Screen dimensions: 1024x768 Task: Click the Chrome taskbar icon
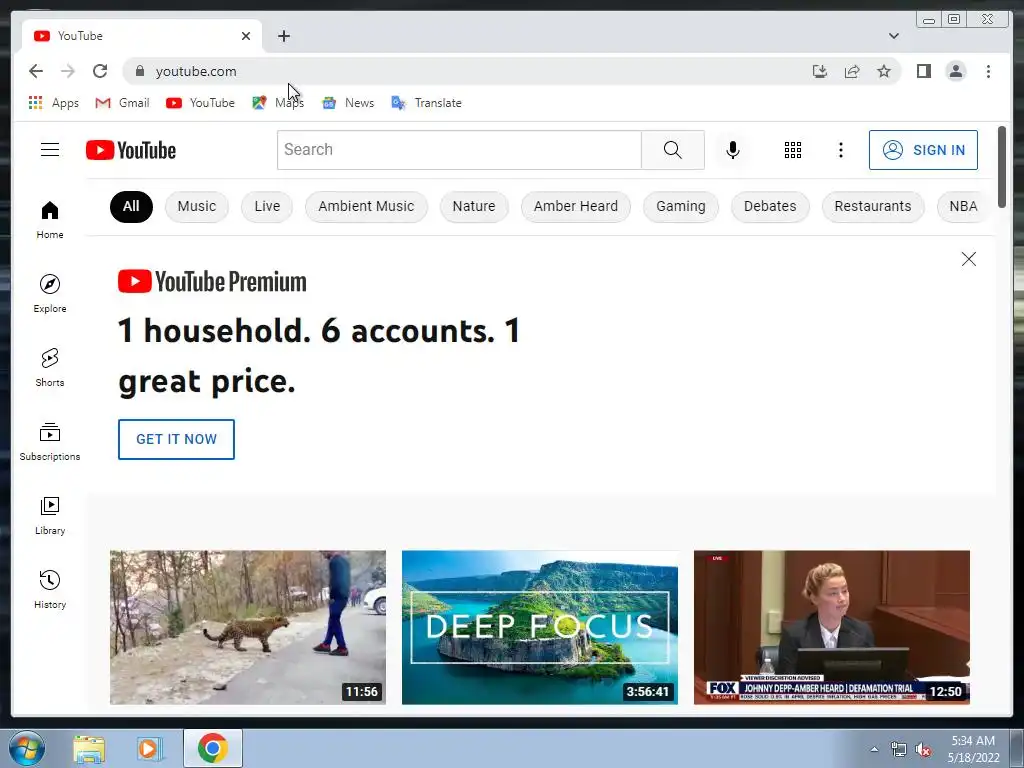tap(213, 748)
